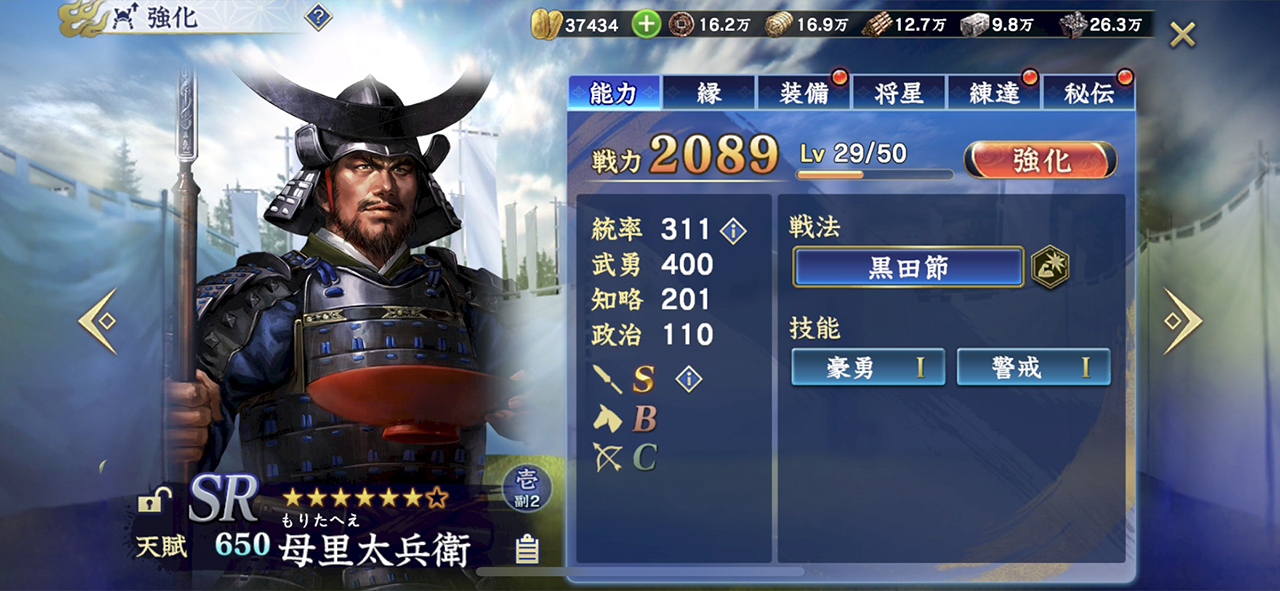The height and width of the screenshot is (591, 1280).
Task: Click the level experience progress bar
Action: point(876,175)
